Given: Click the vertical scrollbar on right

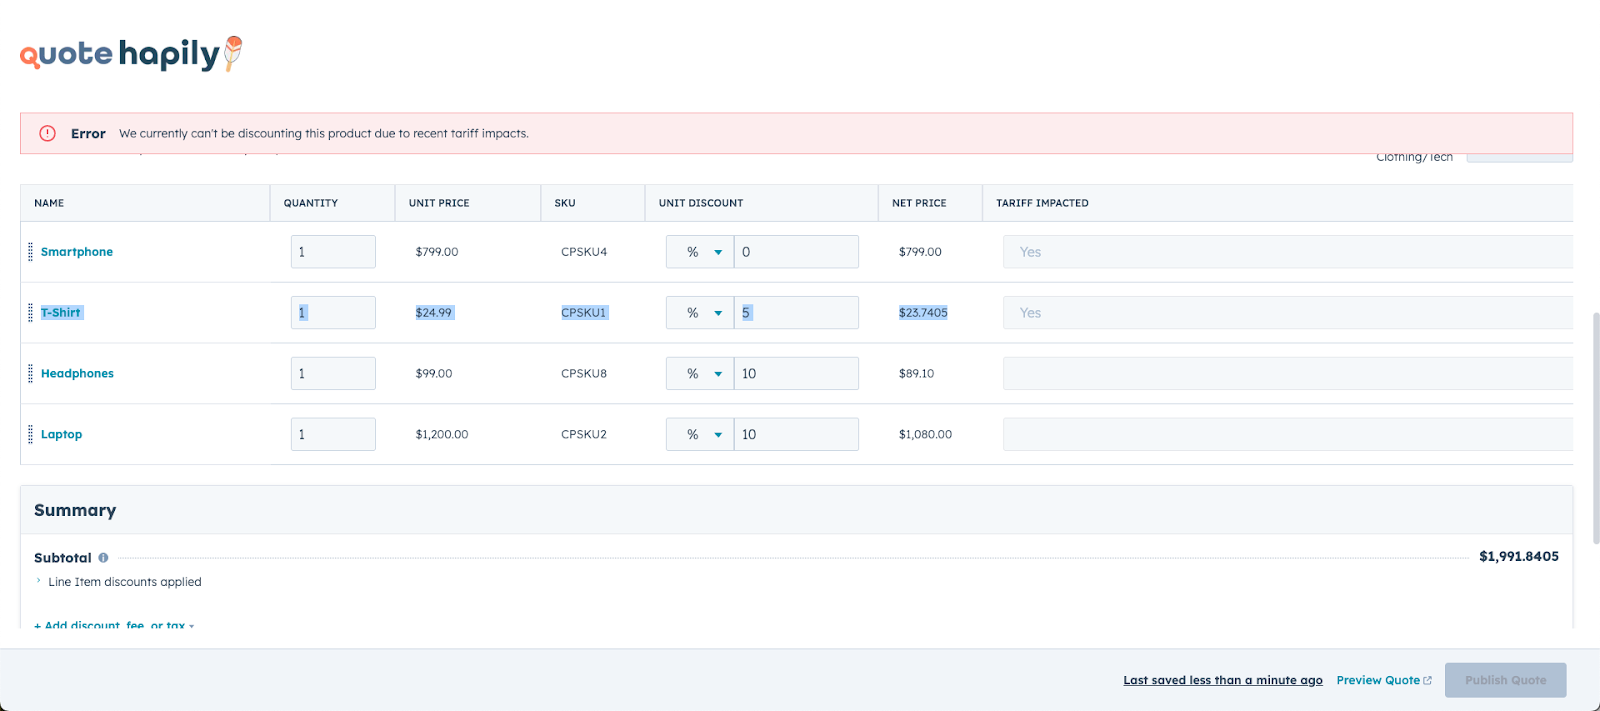Looking at the screenshot, I should pos(1595,428).
